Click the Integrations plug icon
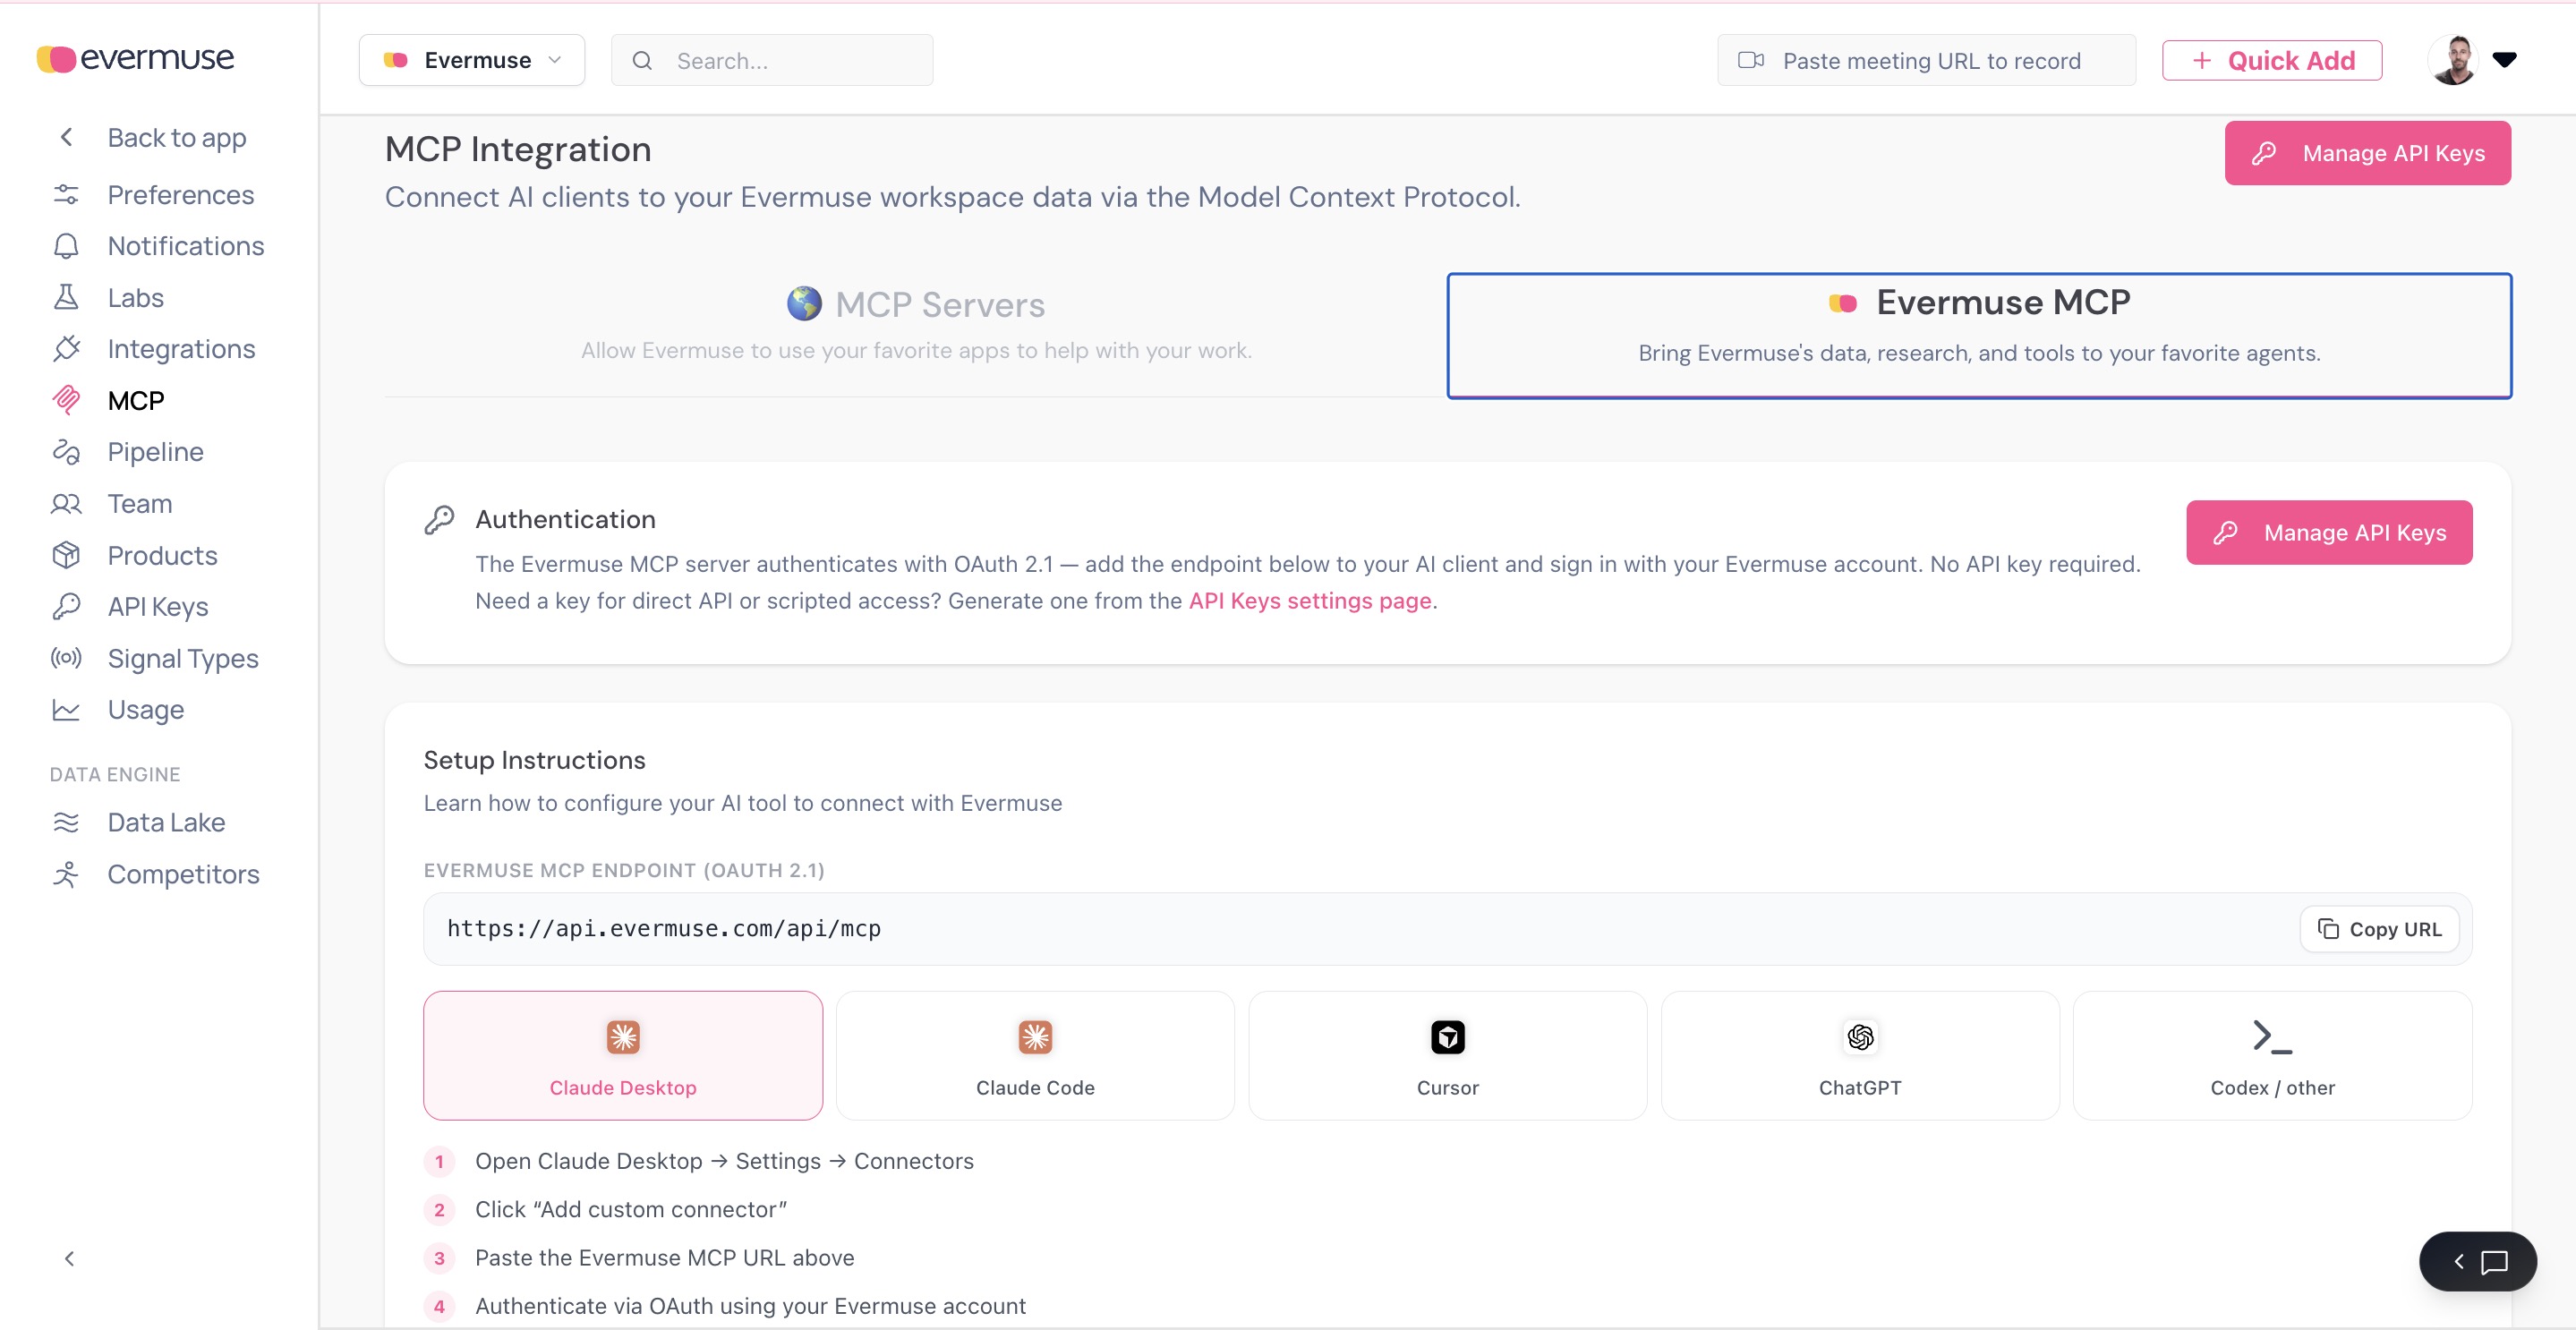The image size is (2576, 1330). tap(66, 348)
